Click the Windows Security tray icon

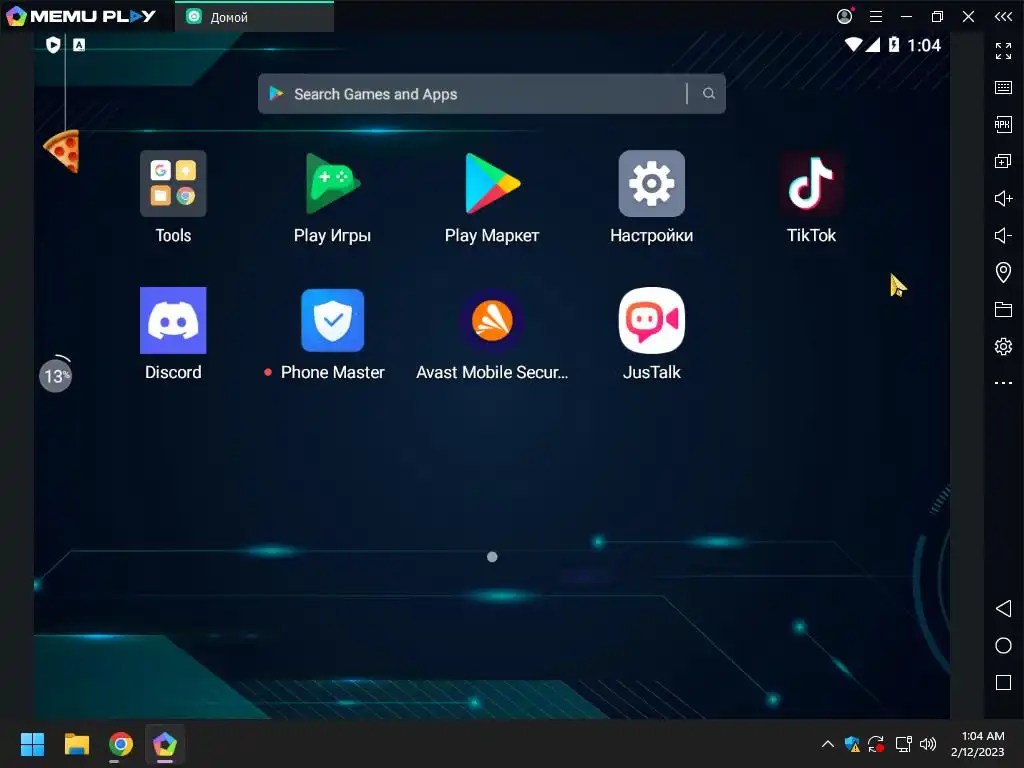(x=852, y=744)
